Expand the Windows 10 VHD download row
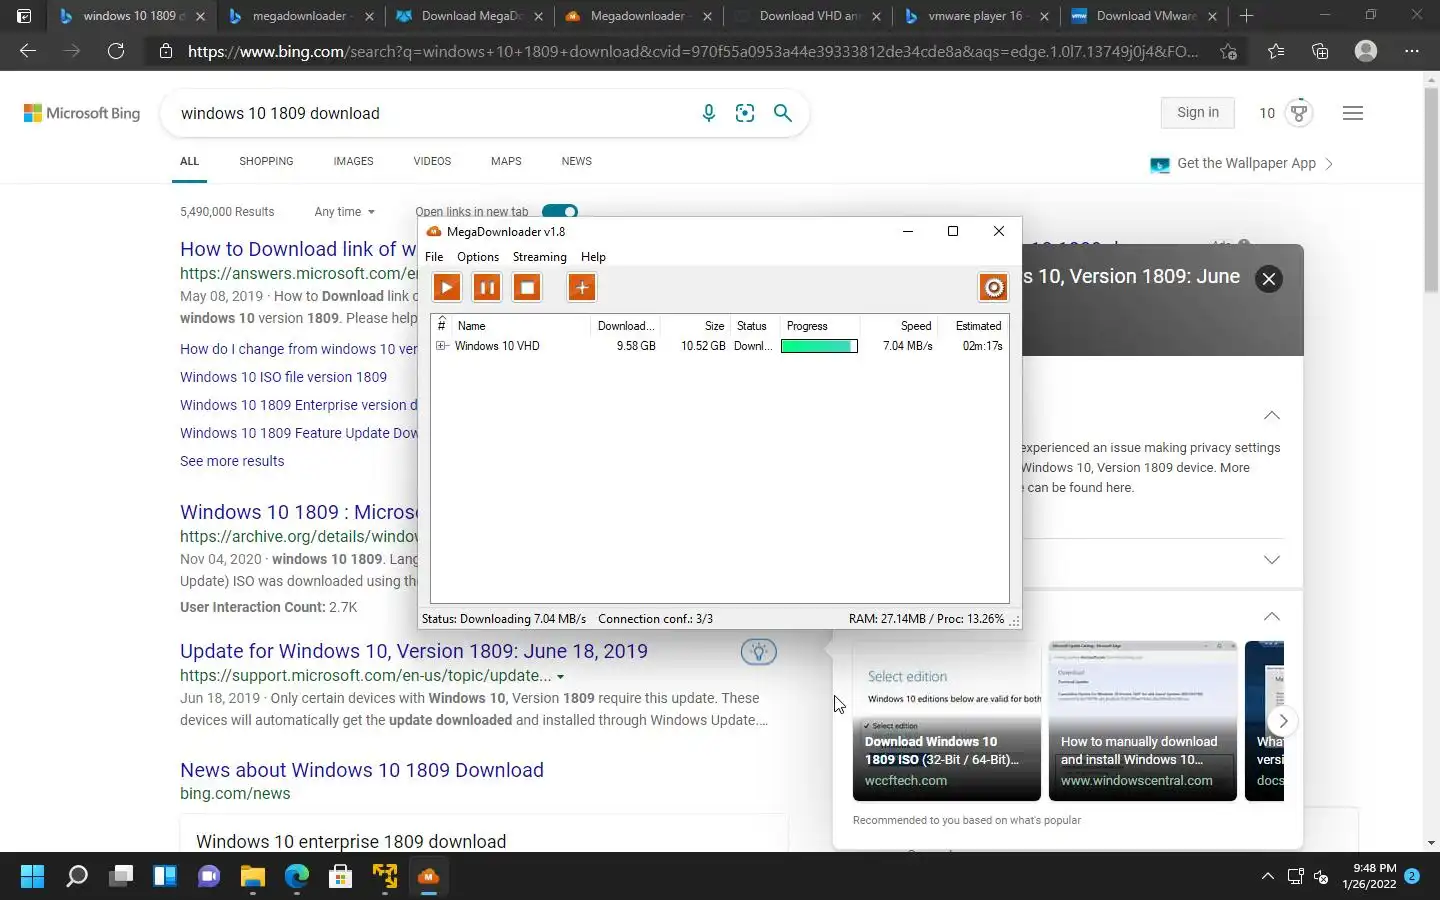The image size is (1440, 900). pyautogui.click(x=441, y=346)
